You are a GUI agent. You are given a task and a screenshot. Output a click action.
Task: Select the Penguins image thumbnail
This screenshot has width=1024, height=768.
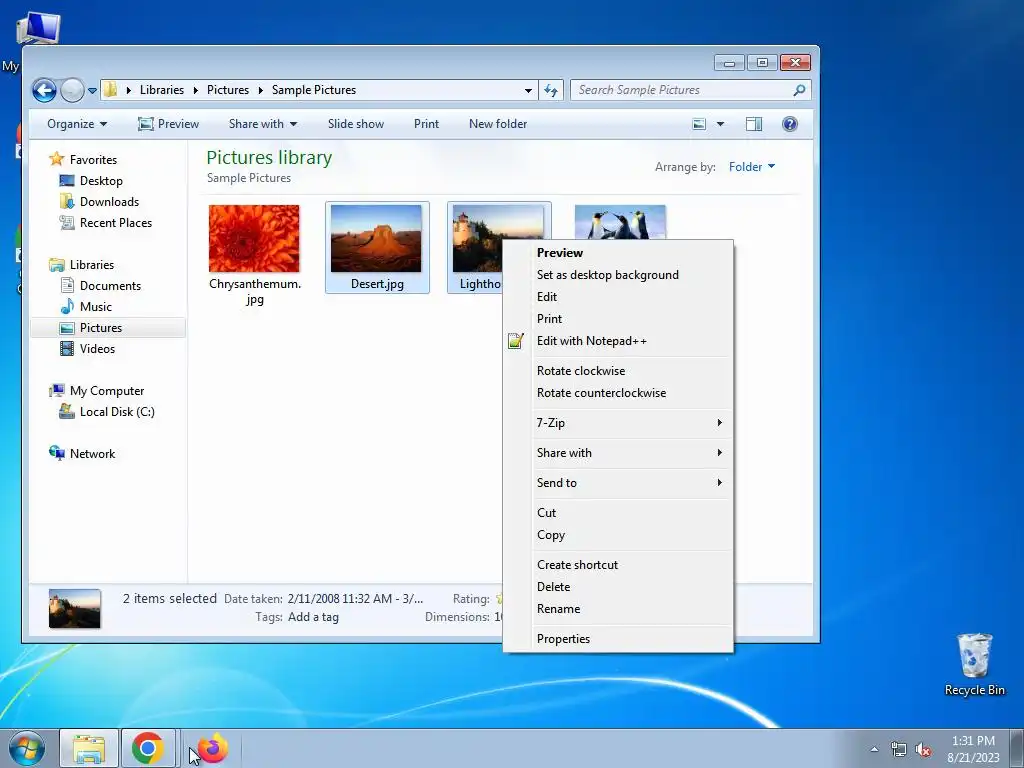coord(620,222)
